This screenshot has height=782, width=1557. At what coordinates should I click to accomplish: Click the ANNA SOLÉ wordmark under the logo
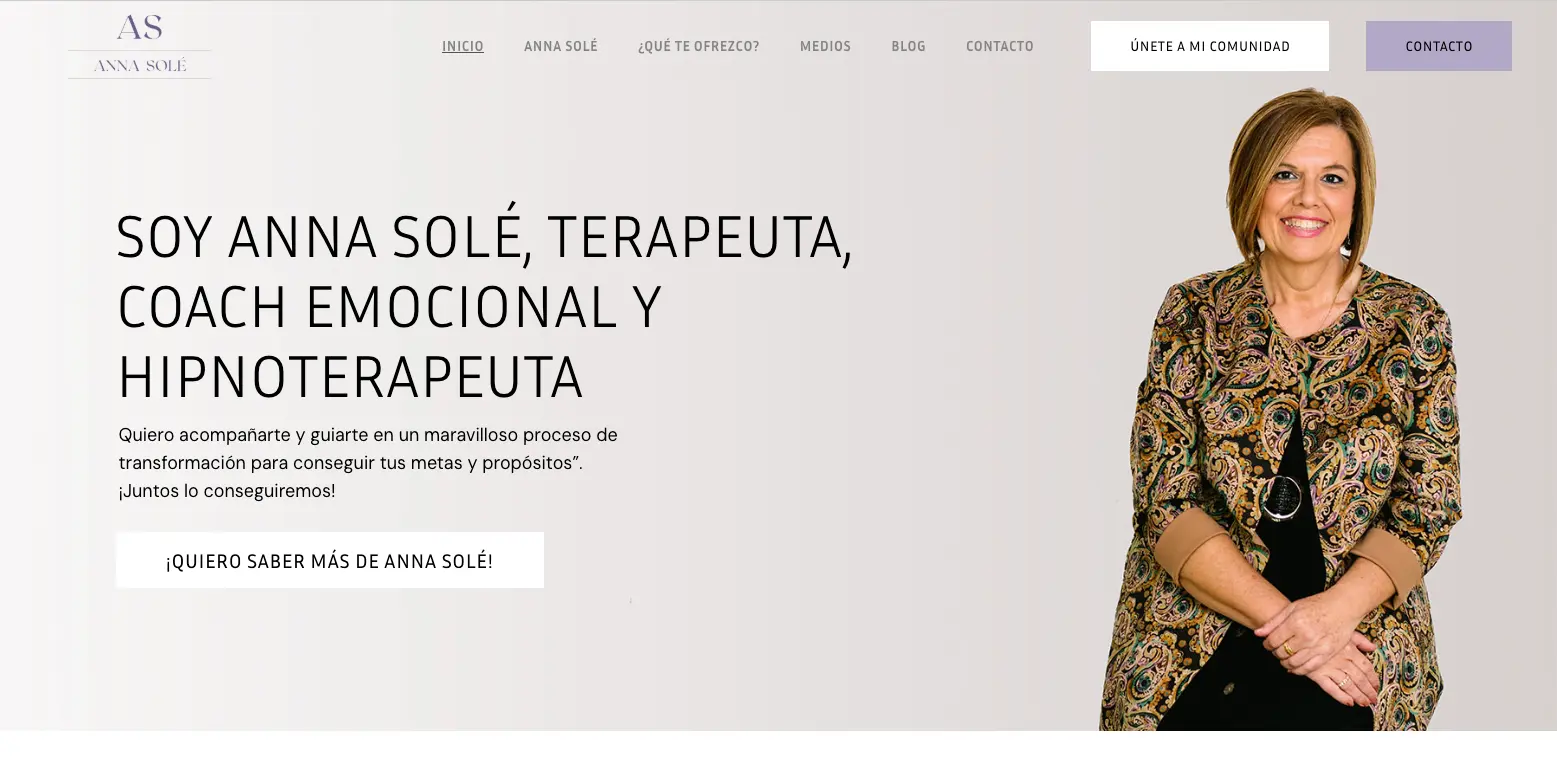click(x=140, y=65)
